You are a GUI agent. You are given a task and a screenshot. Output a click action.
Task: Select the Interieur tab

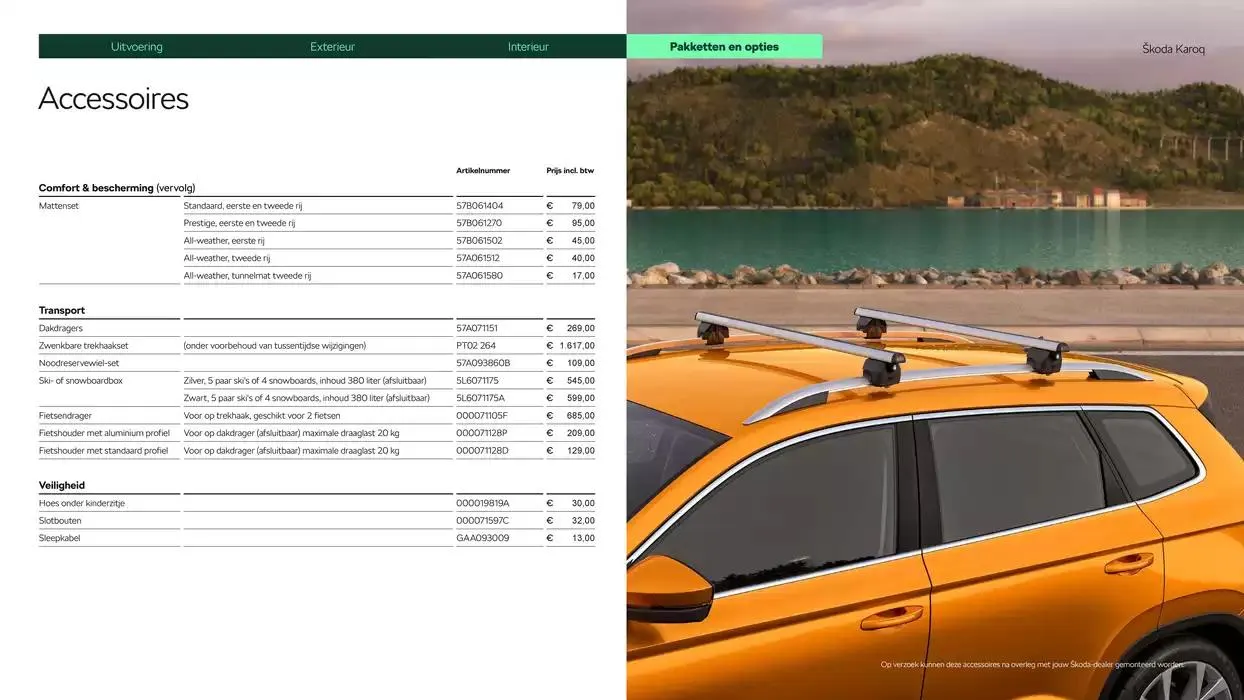click(x=528, y=47)
